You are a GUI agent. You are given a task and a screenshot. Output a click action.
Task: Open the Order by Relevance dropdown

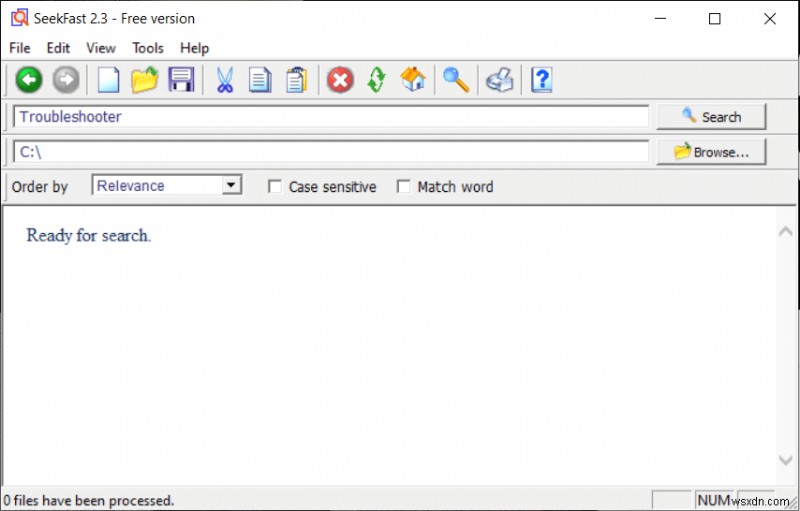[x=166, y=185]
